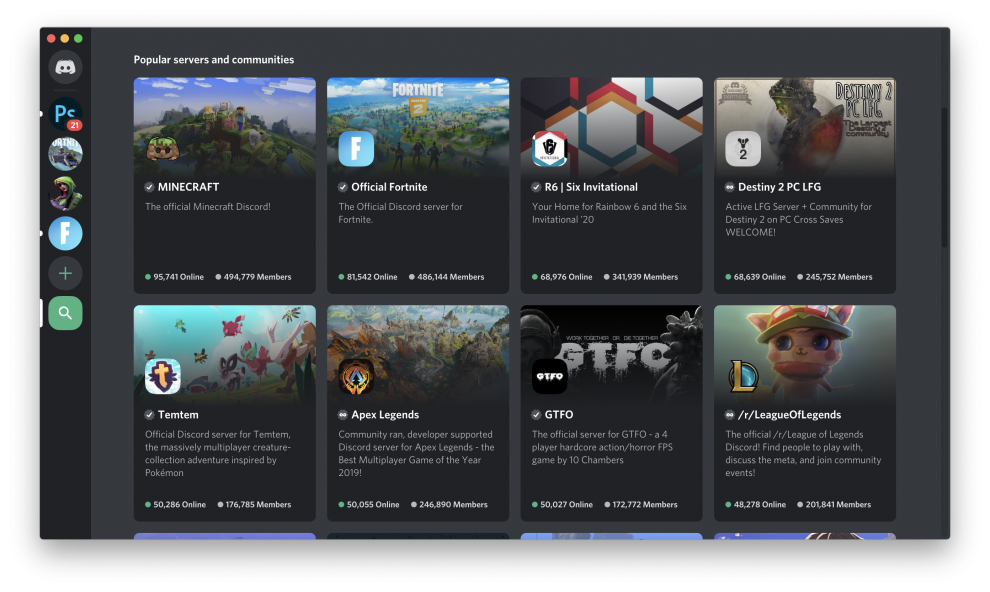
Task: Select the MINECRAFT server title
Action: pyautogui.click(x=188, y=187)
